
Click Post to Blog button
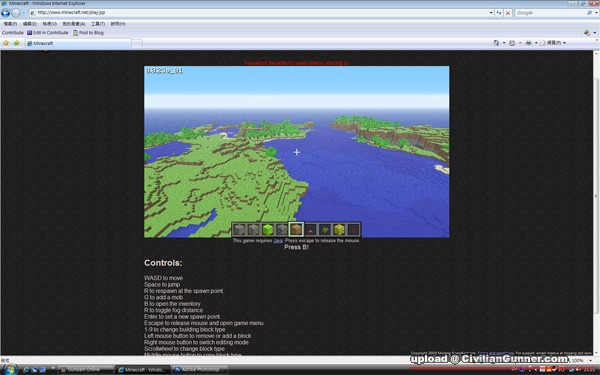pos(88,33)
